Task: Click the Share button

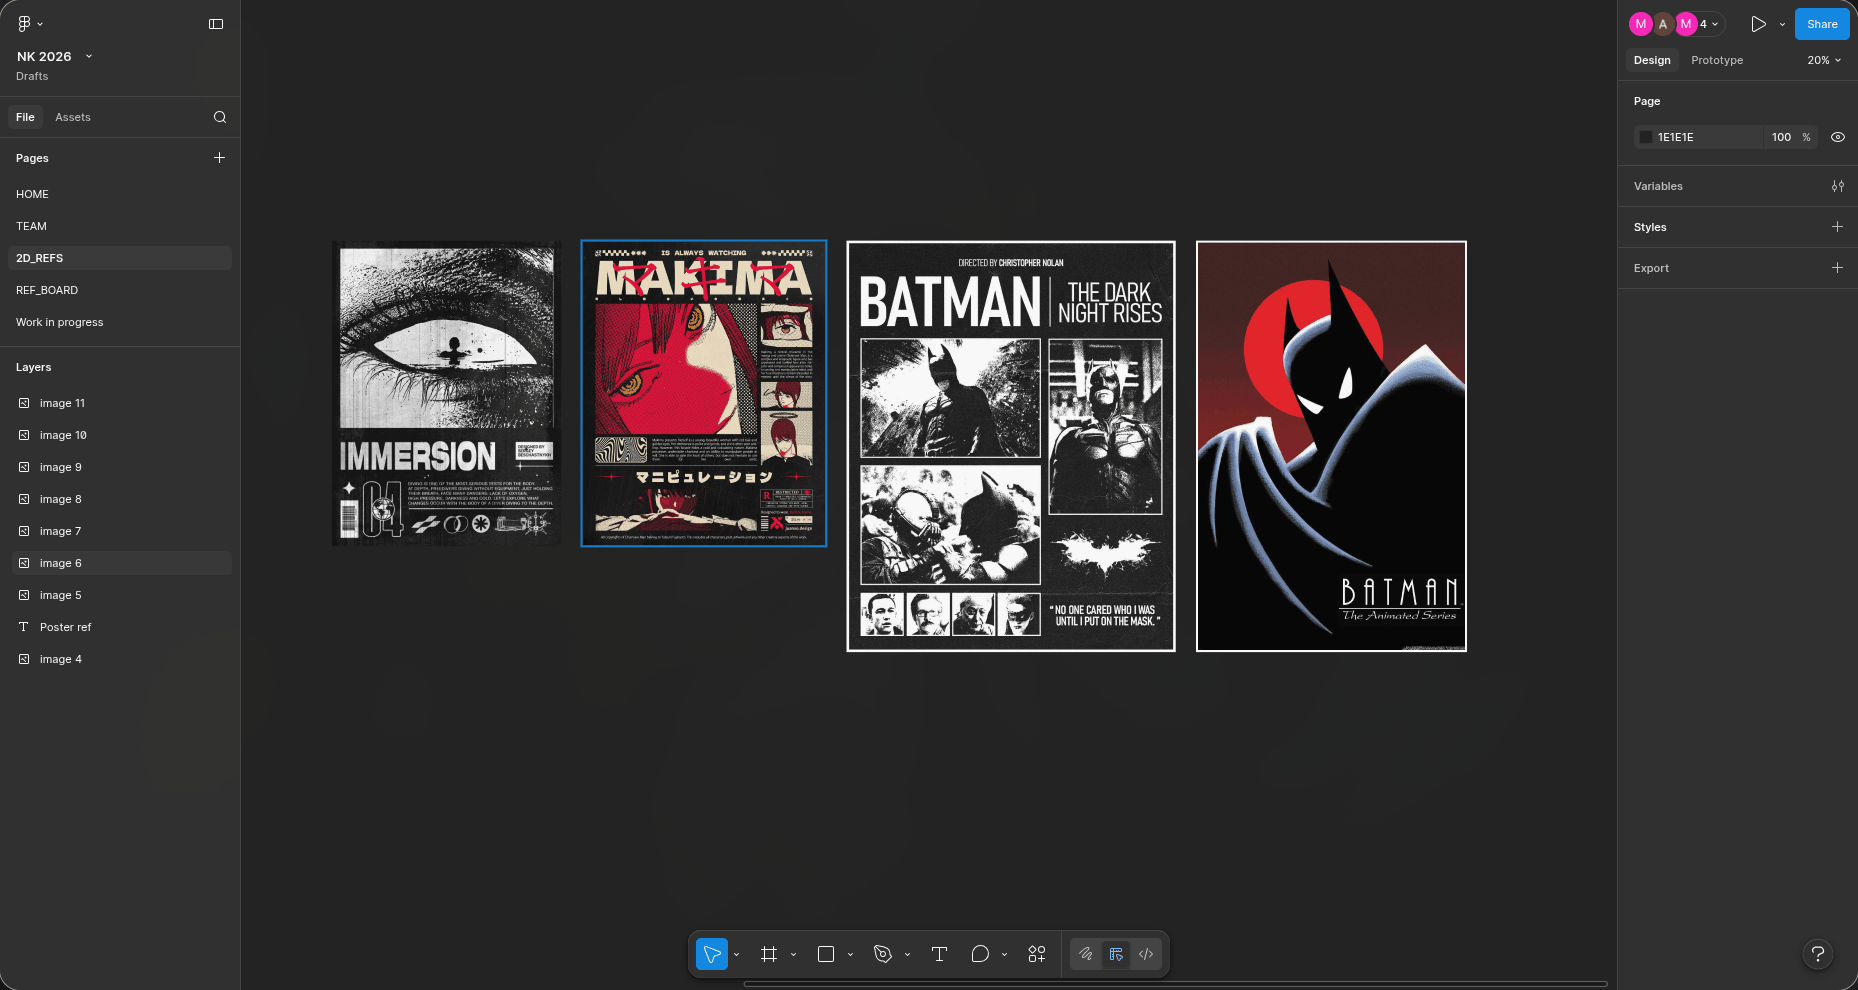Action: pos(1822,24)
